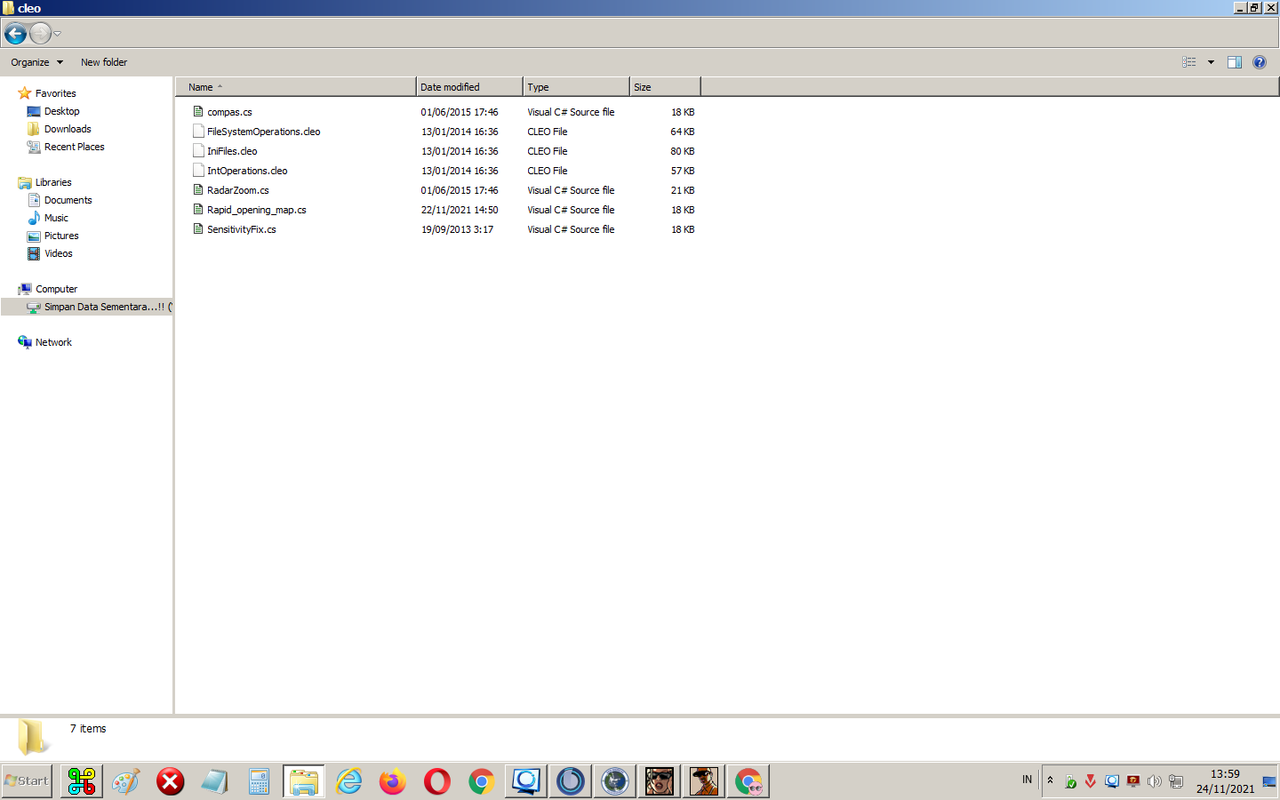Select Libraries in the navigation pane
1280x800 pixels.
[x=53, y=182]
